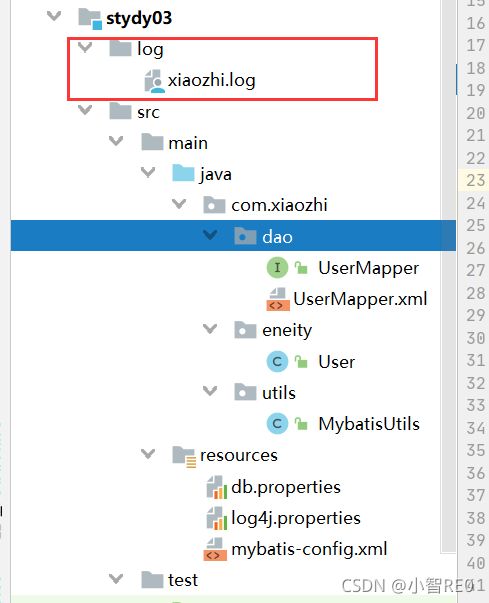Select the log folder label

pos(150,50)
